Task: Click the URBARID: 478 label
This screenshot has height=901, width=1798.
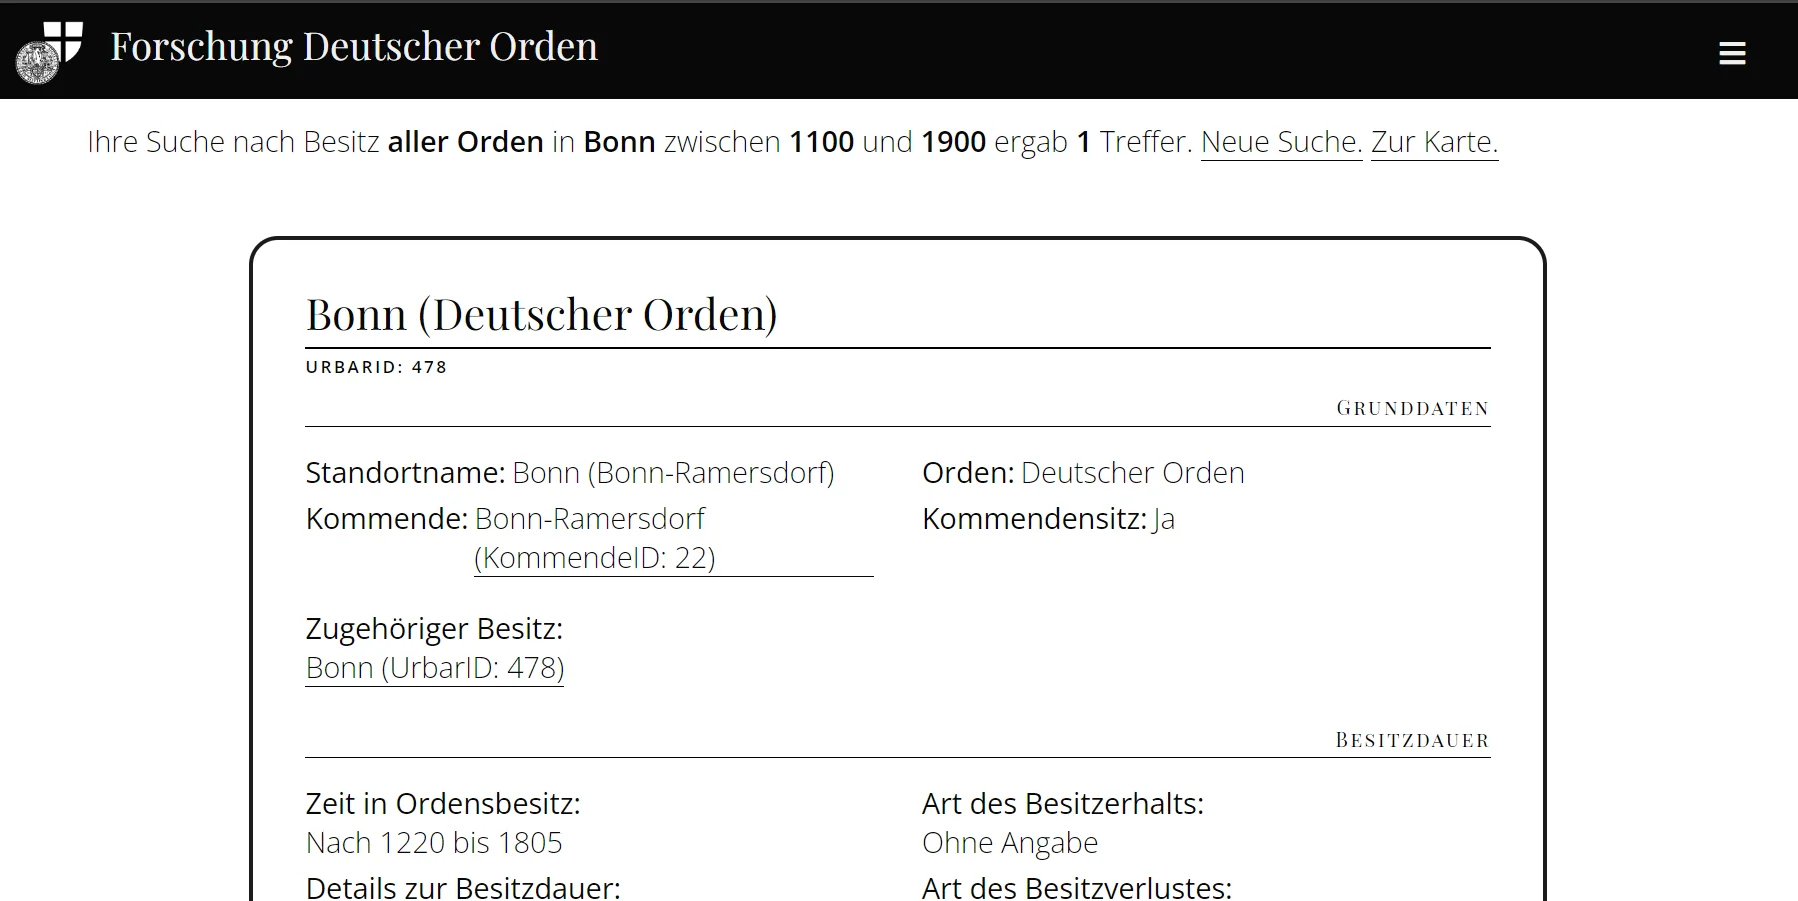Action: 376,367
